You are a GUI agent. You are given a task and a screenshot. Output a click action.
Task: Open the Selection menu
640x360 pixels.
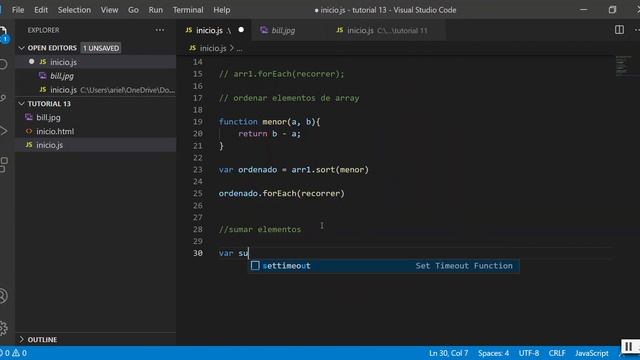[74, 10]
